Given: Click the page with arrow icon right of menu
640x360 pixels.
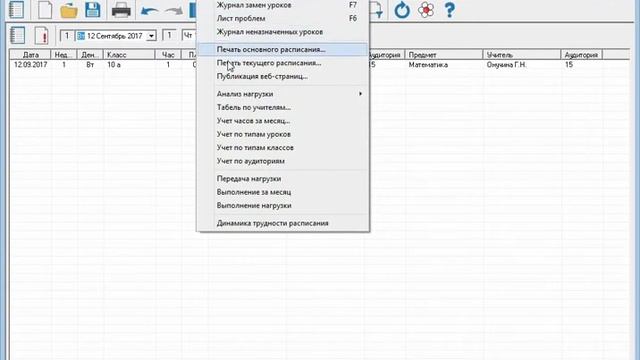Looking at the screenshot, I should [x=376, y=9].
